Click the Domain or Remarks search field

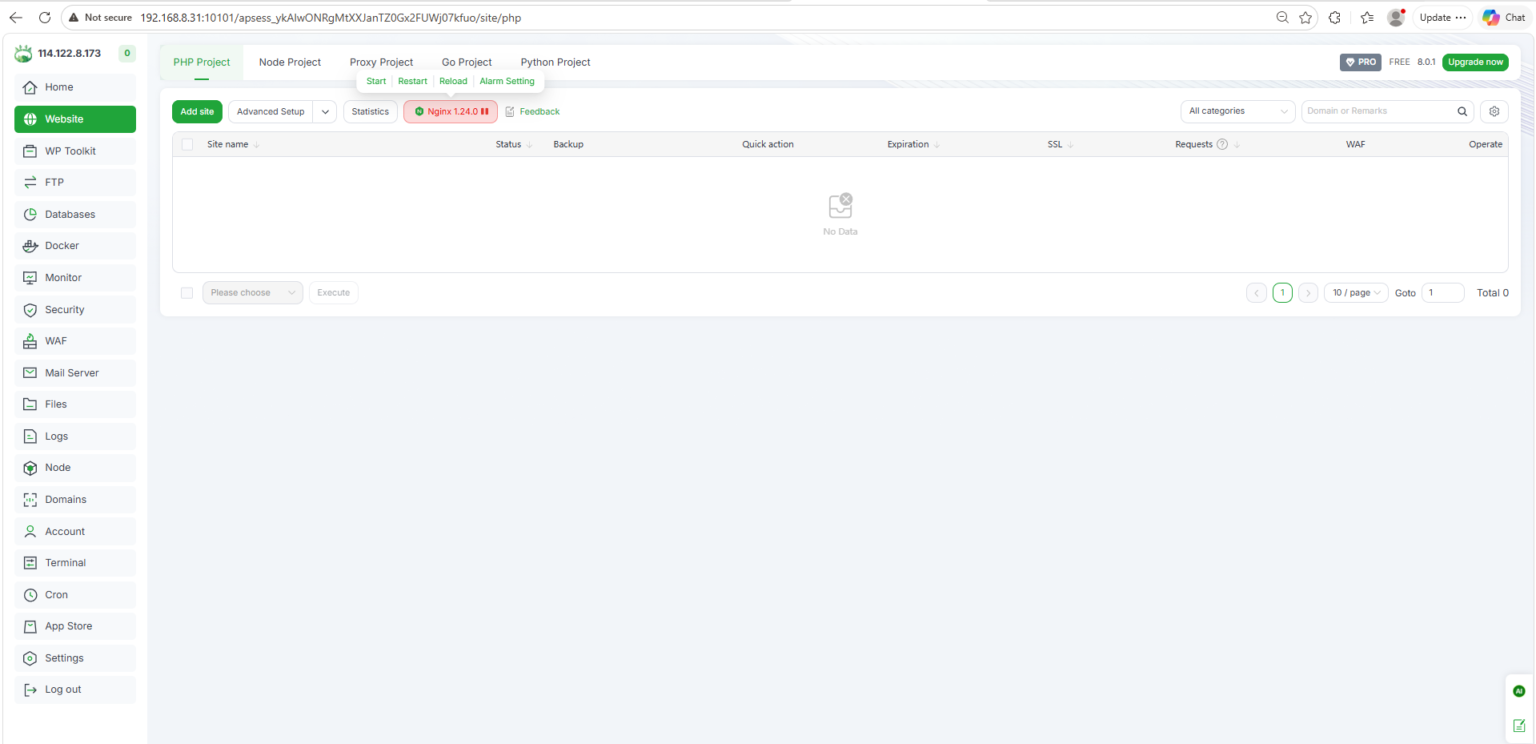(1378, 111)
